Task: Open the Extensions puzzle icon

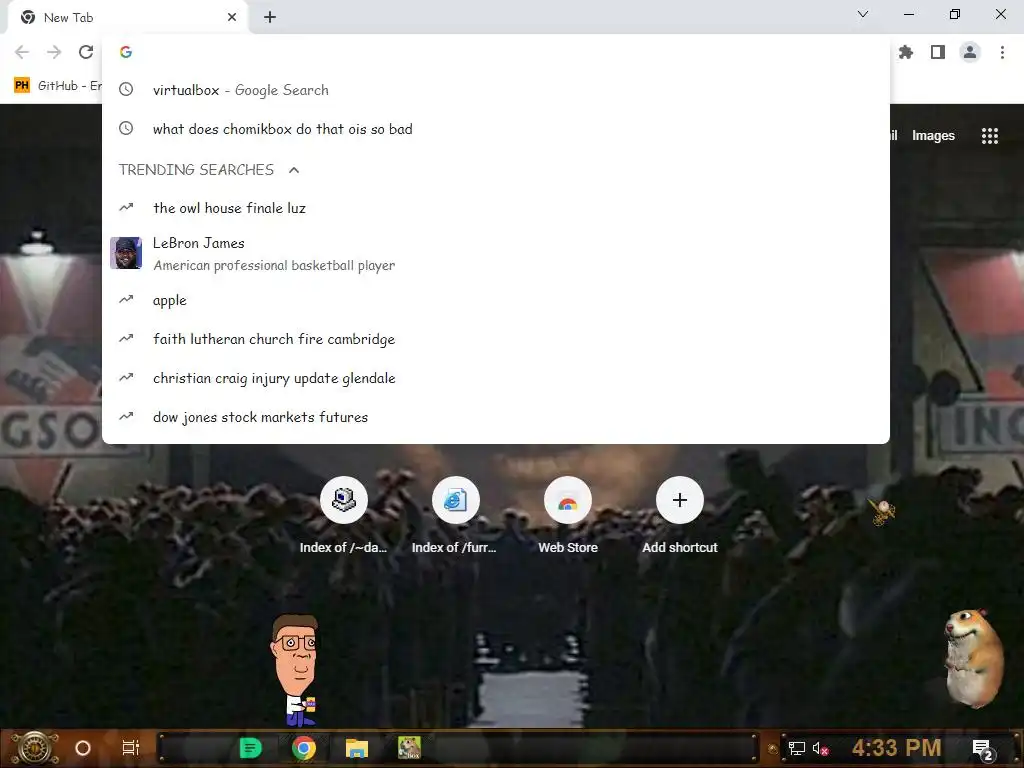Action: [906, 52]
